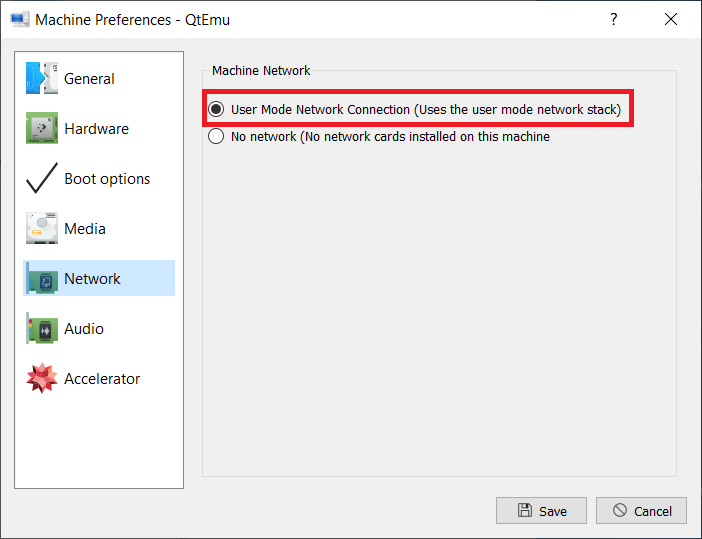Screen dimensions: 702x539
Task: Go to Boot options section
Action: pyautogui.click(x=107, y=179)
